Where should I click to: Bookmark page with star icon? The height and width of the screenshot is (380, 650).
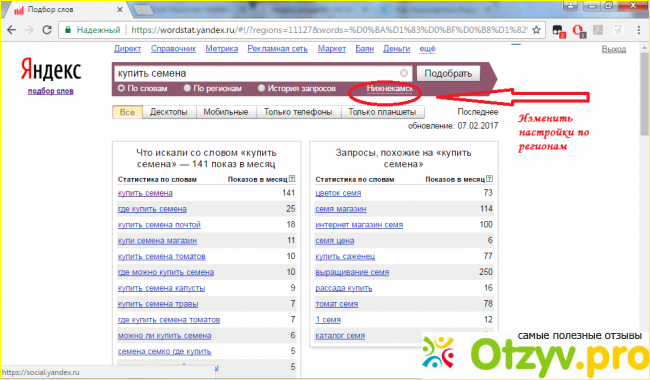536,30
